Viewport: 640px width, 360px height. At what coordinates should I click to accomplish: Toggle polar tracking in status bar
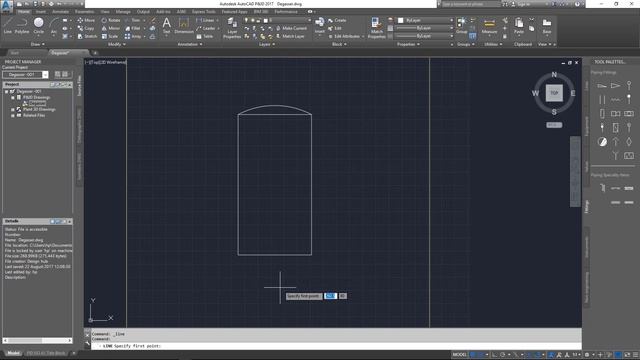pos(503,355)
